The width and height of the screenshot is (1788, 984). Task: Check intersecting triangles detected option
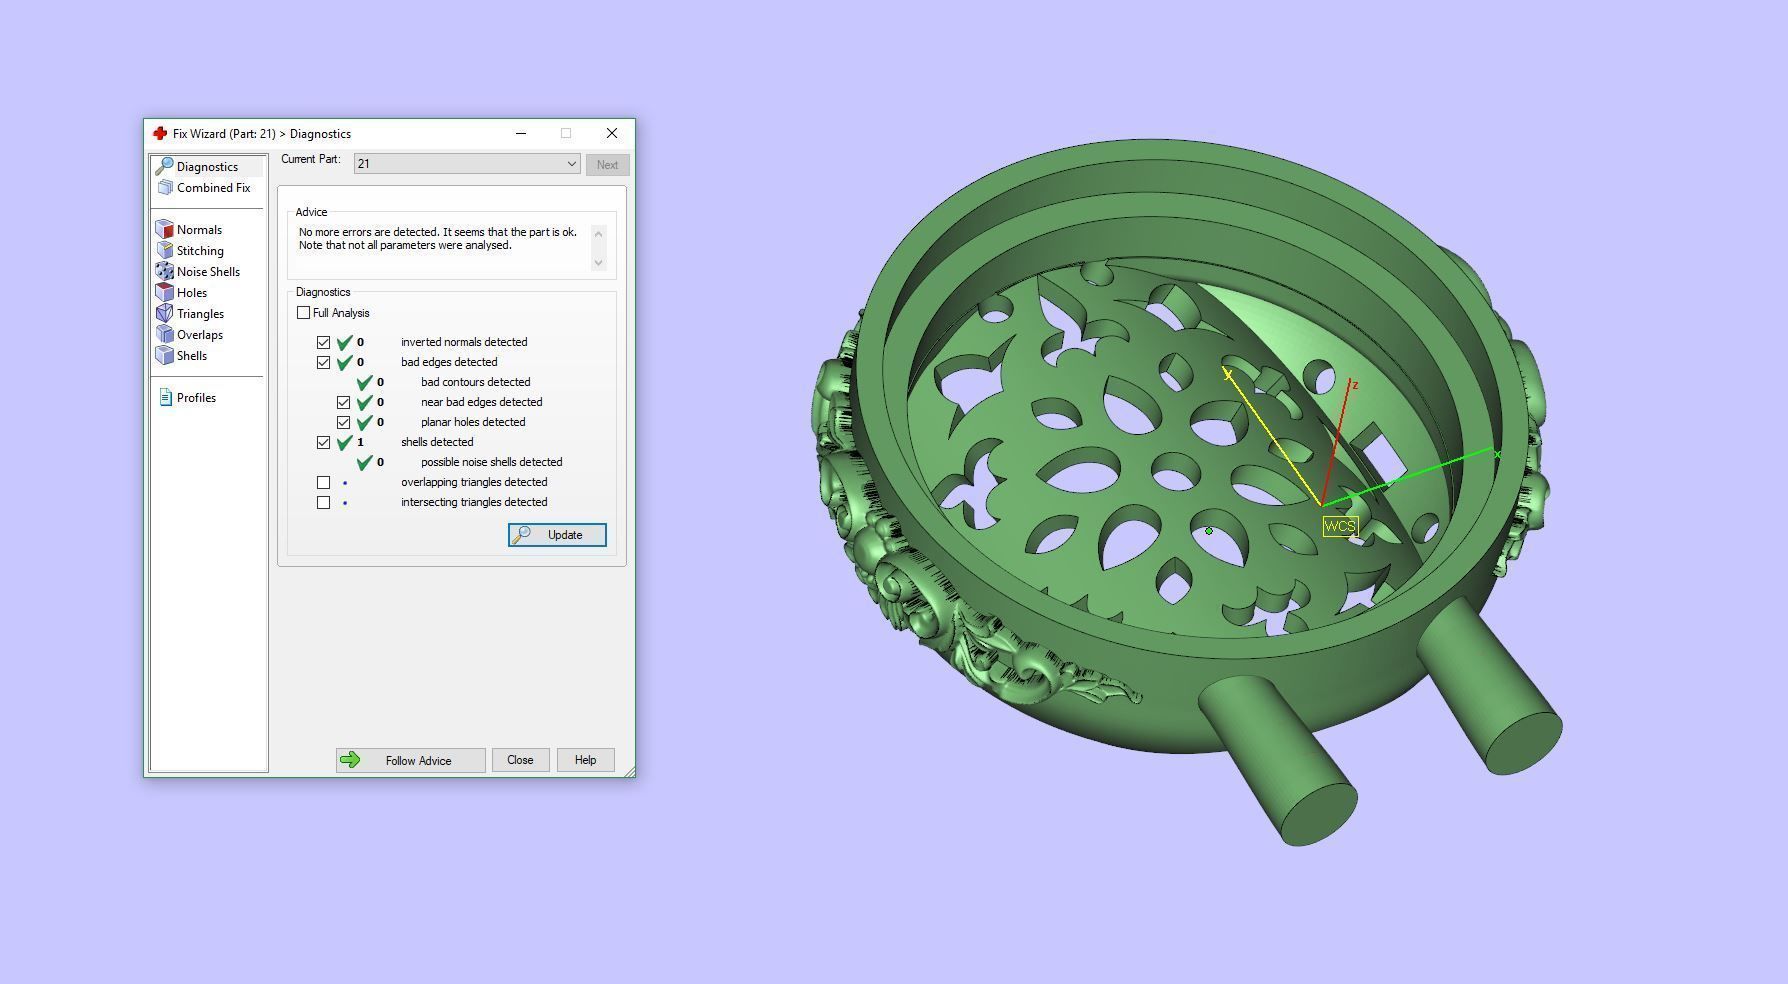[323, 502]
